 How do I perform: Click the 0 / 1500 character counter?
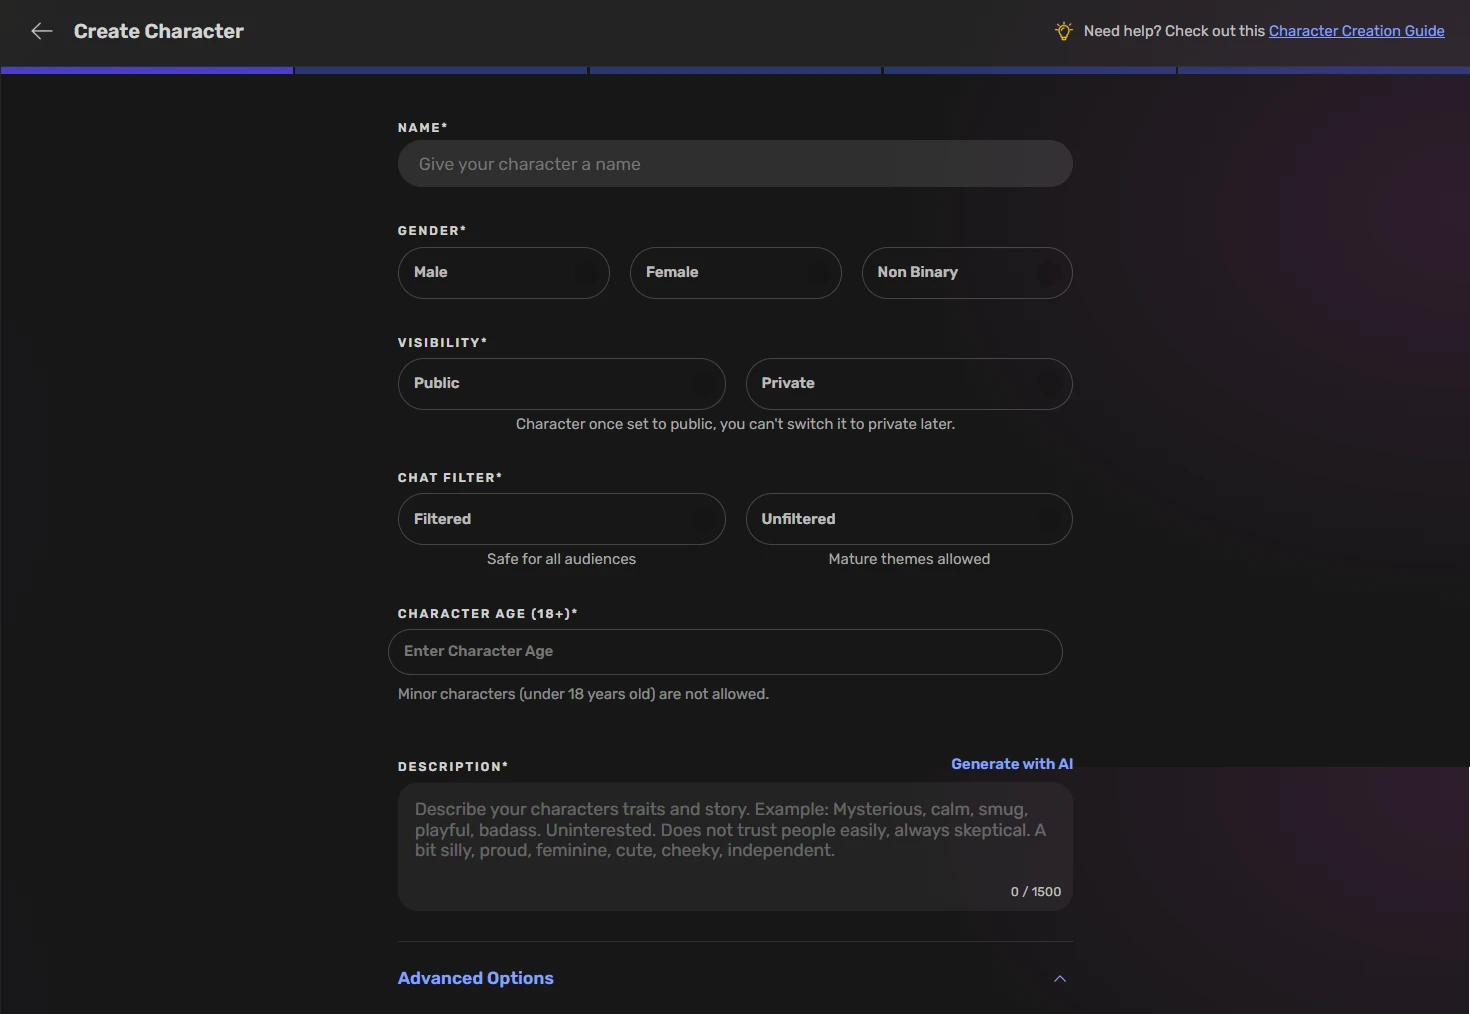click(x=1035, y=891)
